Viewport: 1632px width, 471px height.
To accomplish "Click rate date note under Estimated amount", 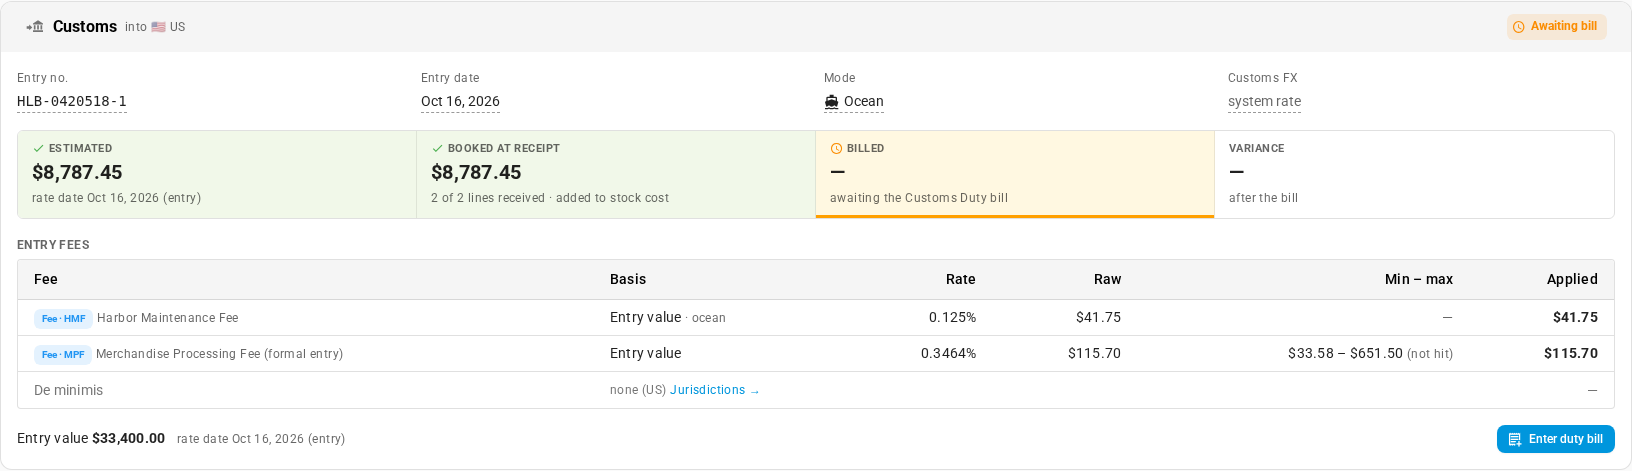I will click(116, 198).
